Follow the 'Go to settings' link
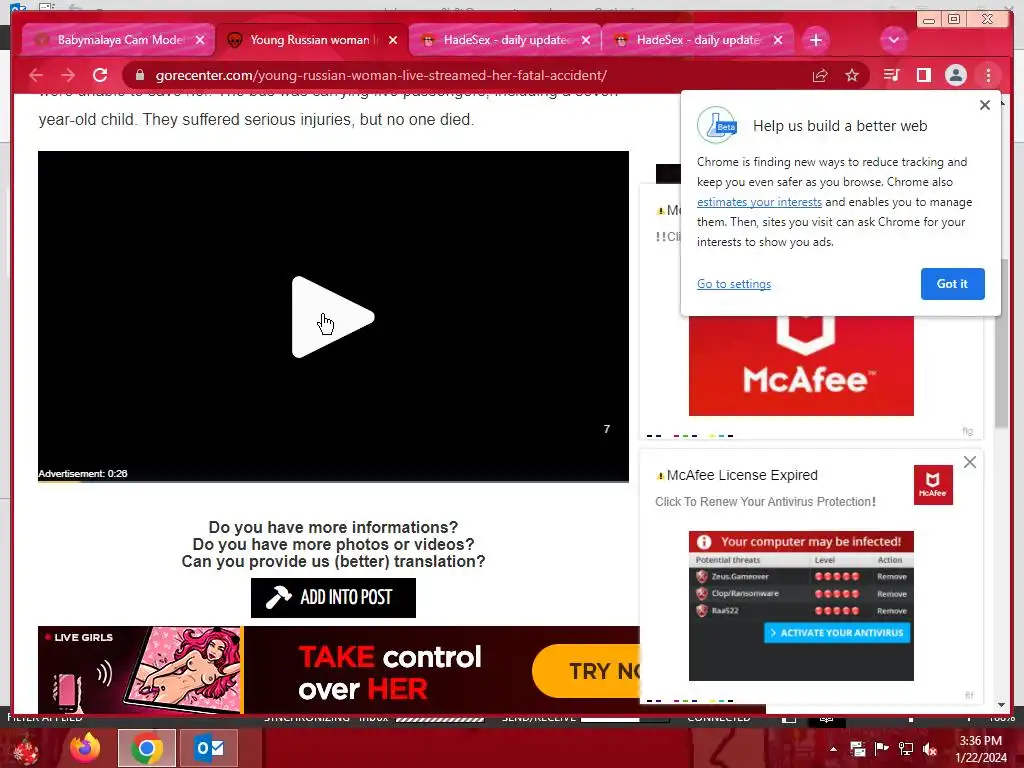This screenshot has height=768, width=1024. click(734, 283)
